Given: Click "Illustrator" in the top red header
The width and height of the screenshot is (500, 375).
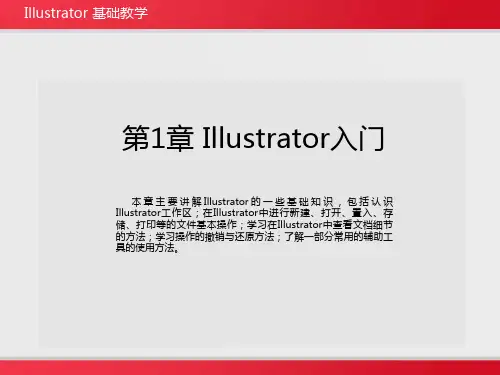Looking at the screenshot, I should 56,13.
